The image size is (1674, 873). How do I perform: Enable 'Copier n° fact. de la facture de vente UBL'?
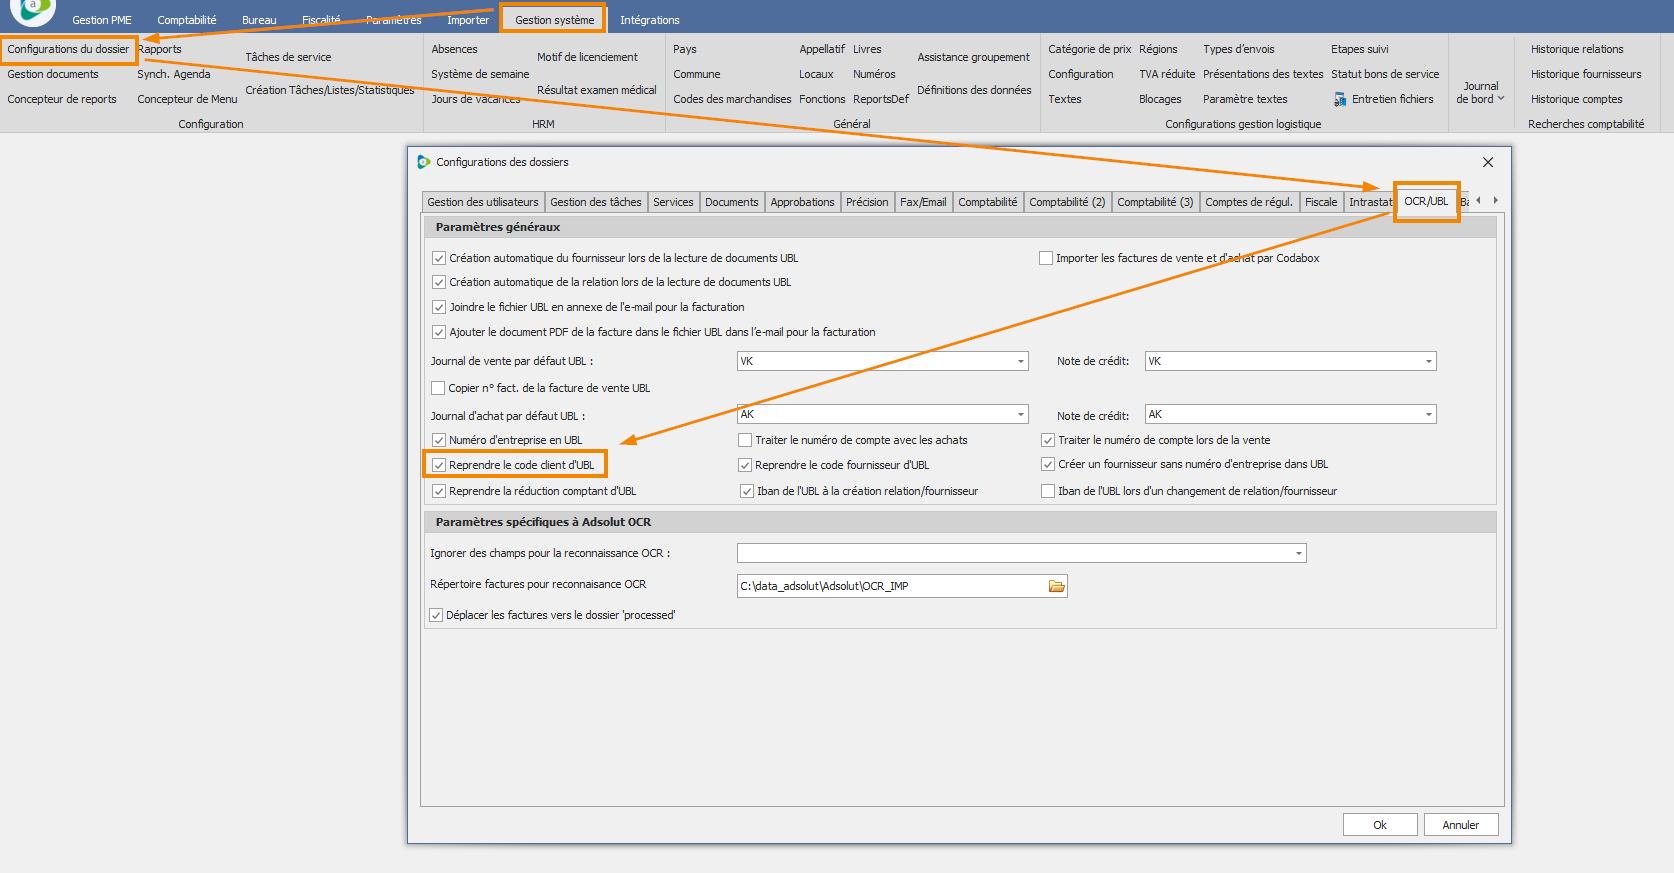[438, 388]
